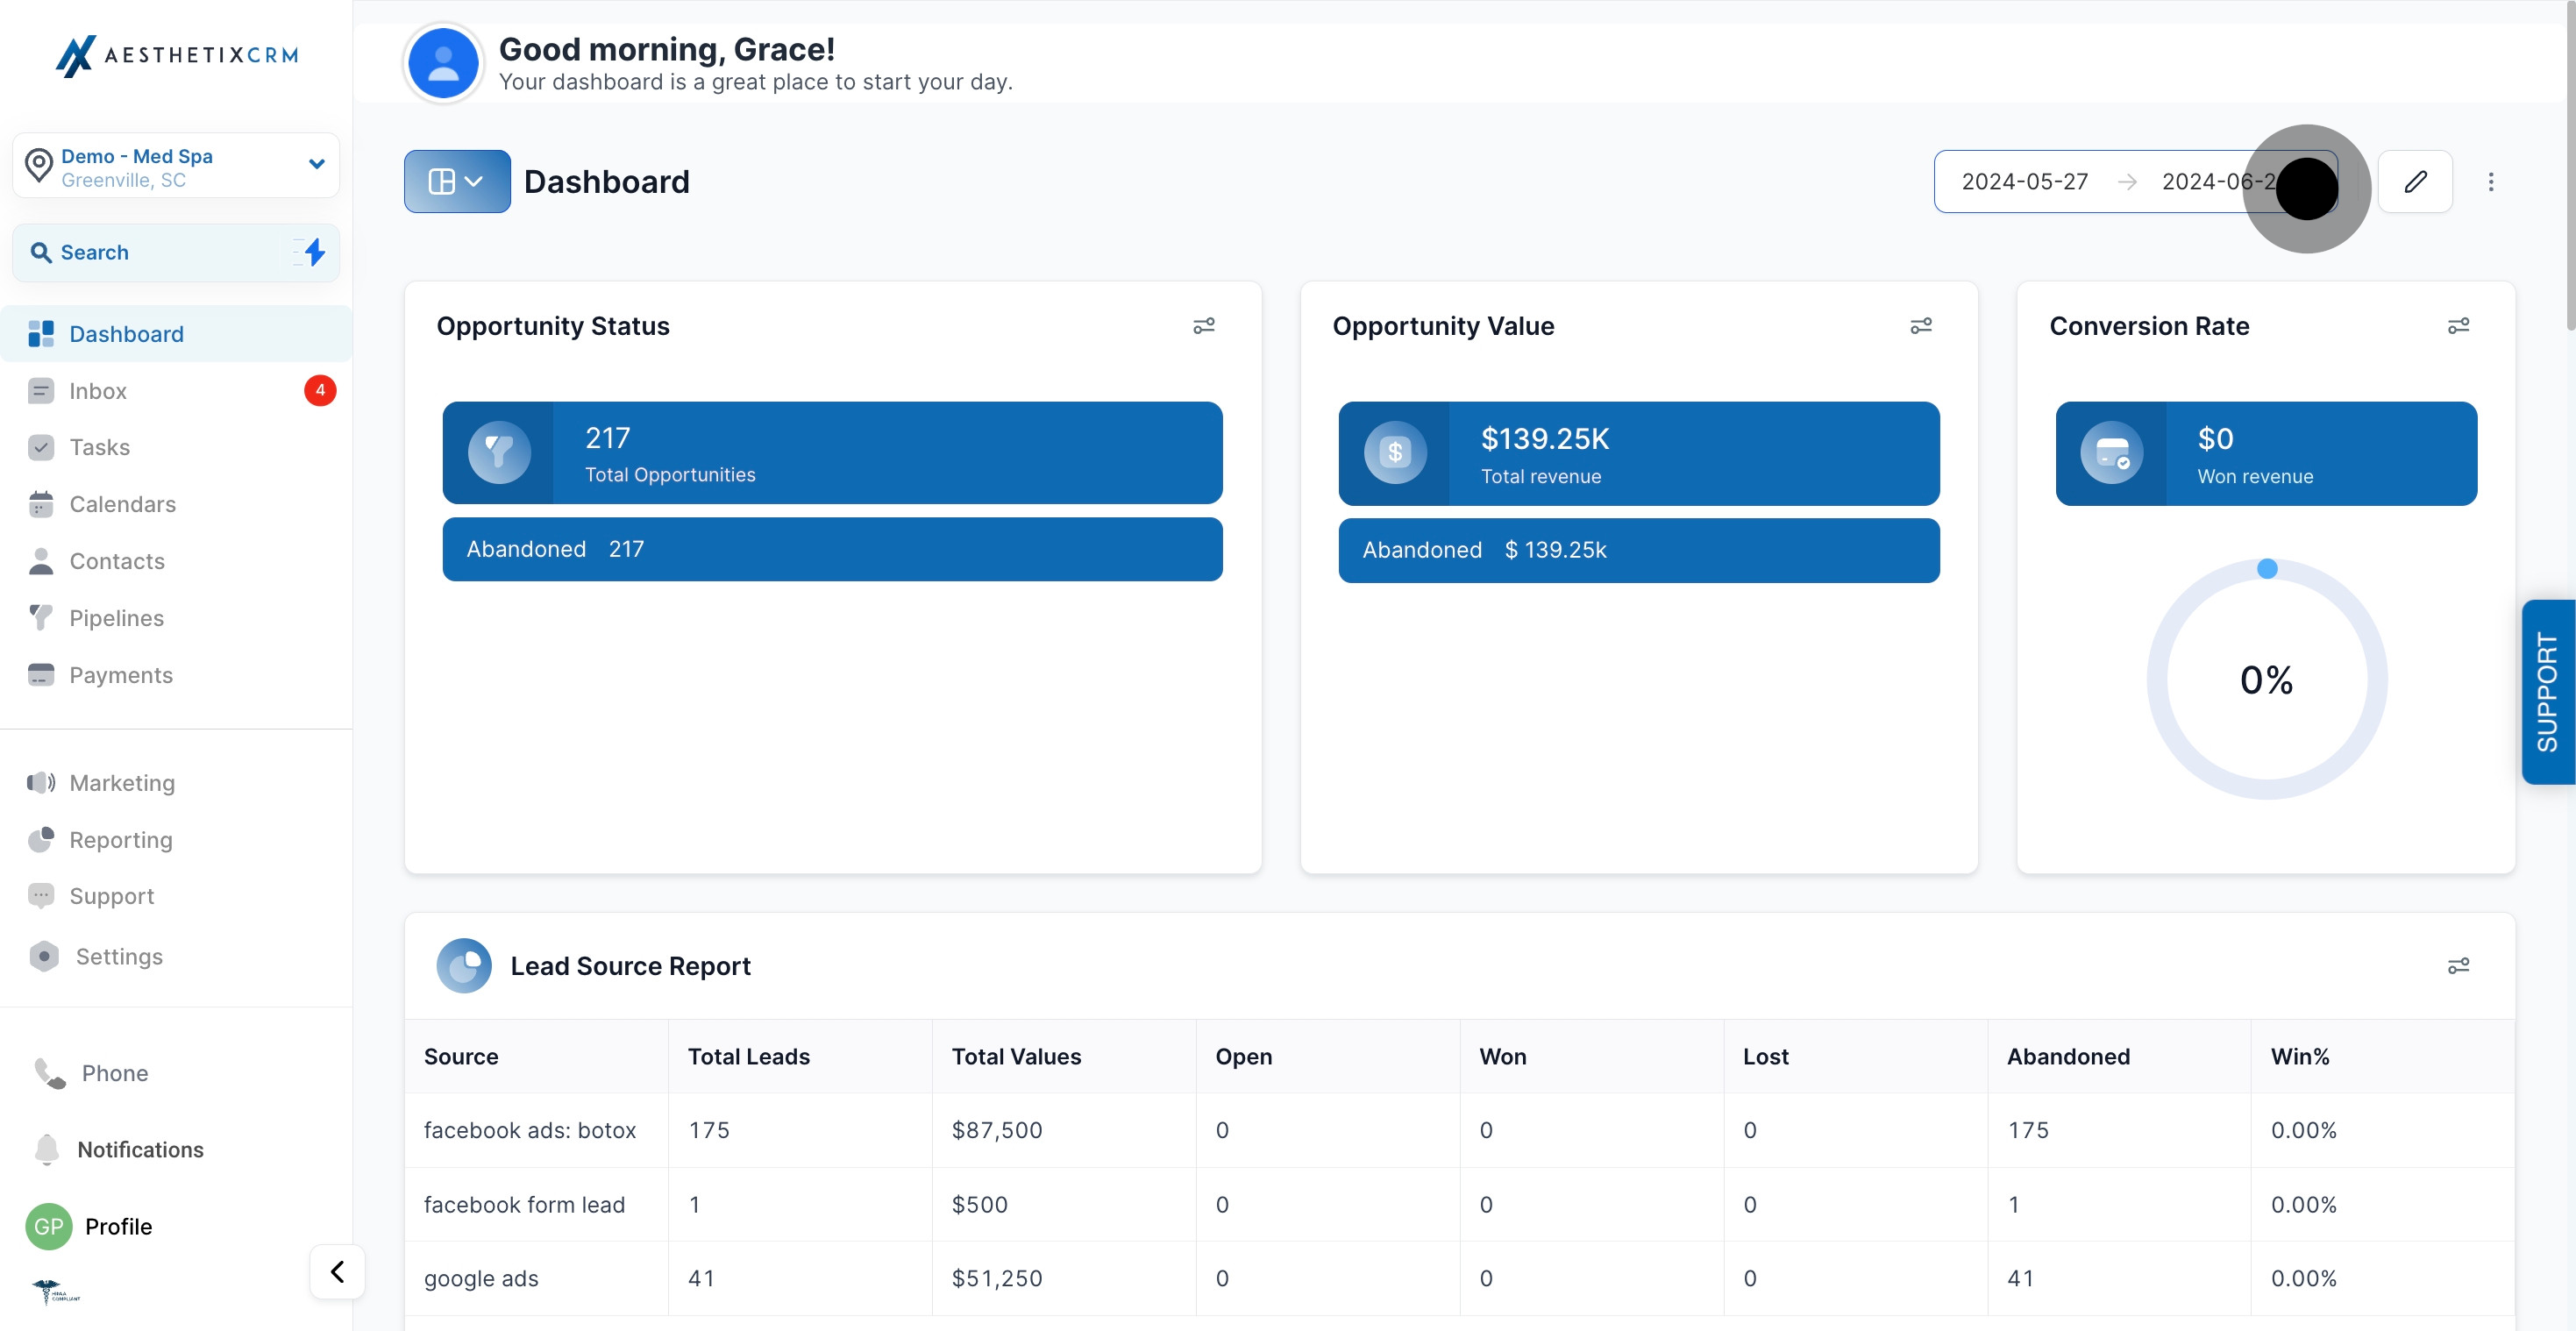The width and height of the screenshot is (2576, 1331).
Task: Click the Conversion Rate 0% progress ring
Action: [x=2266, y=680]
